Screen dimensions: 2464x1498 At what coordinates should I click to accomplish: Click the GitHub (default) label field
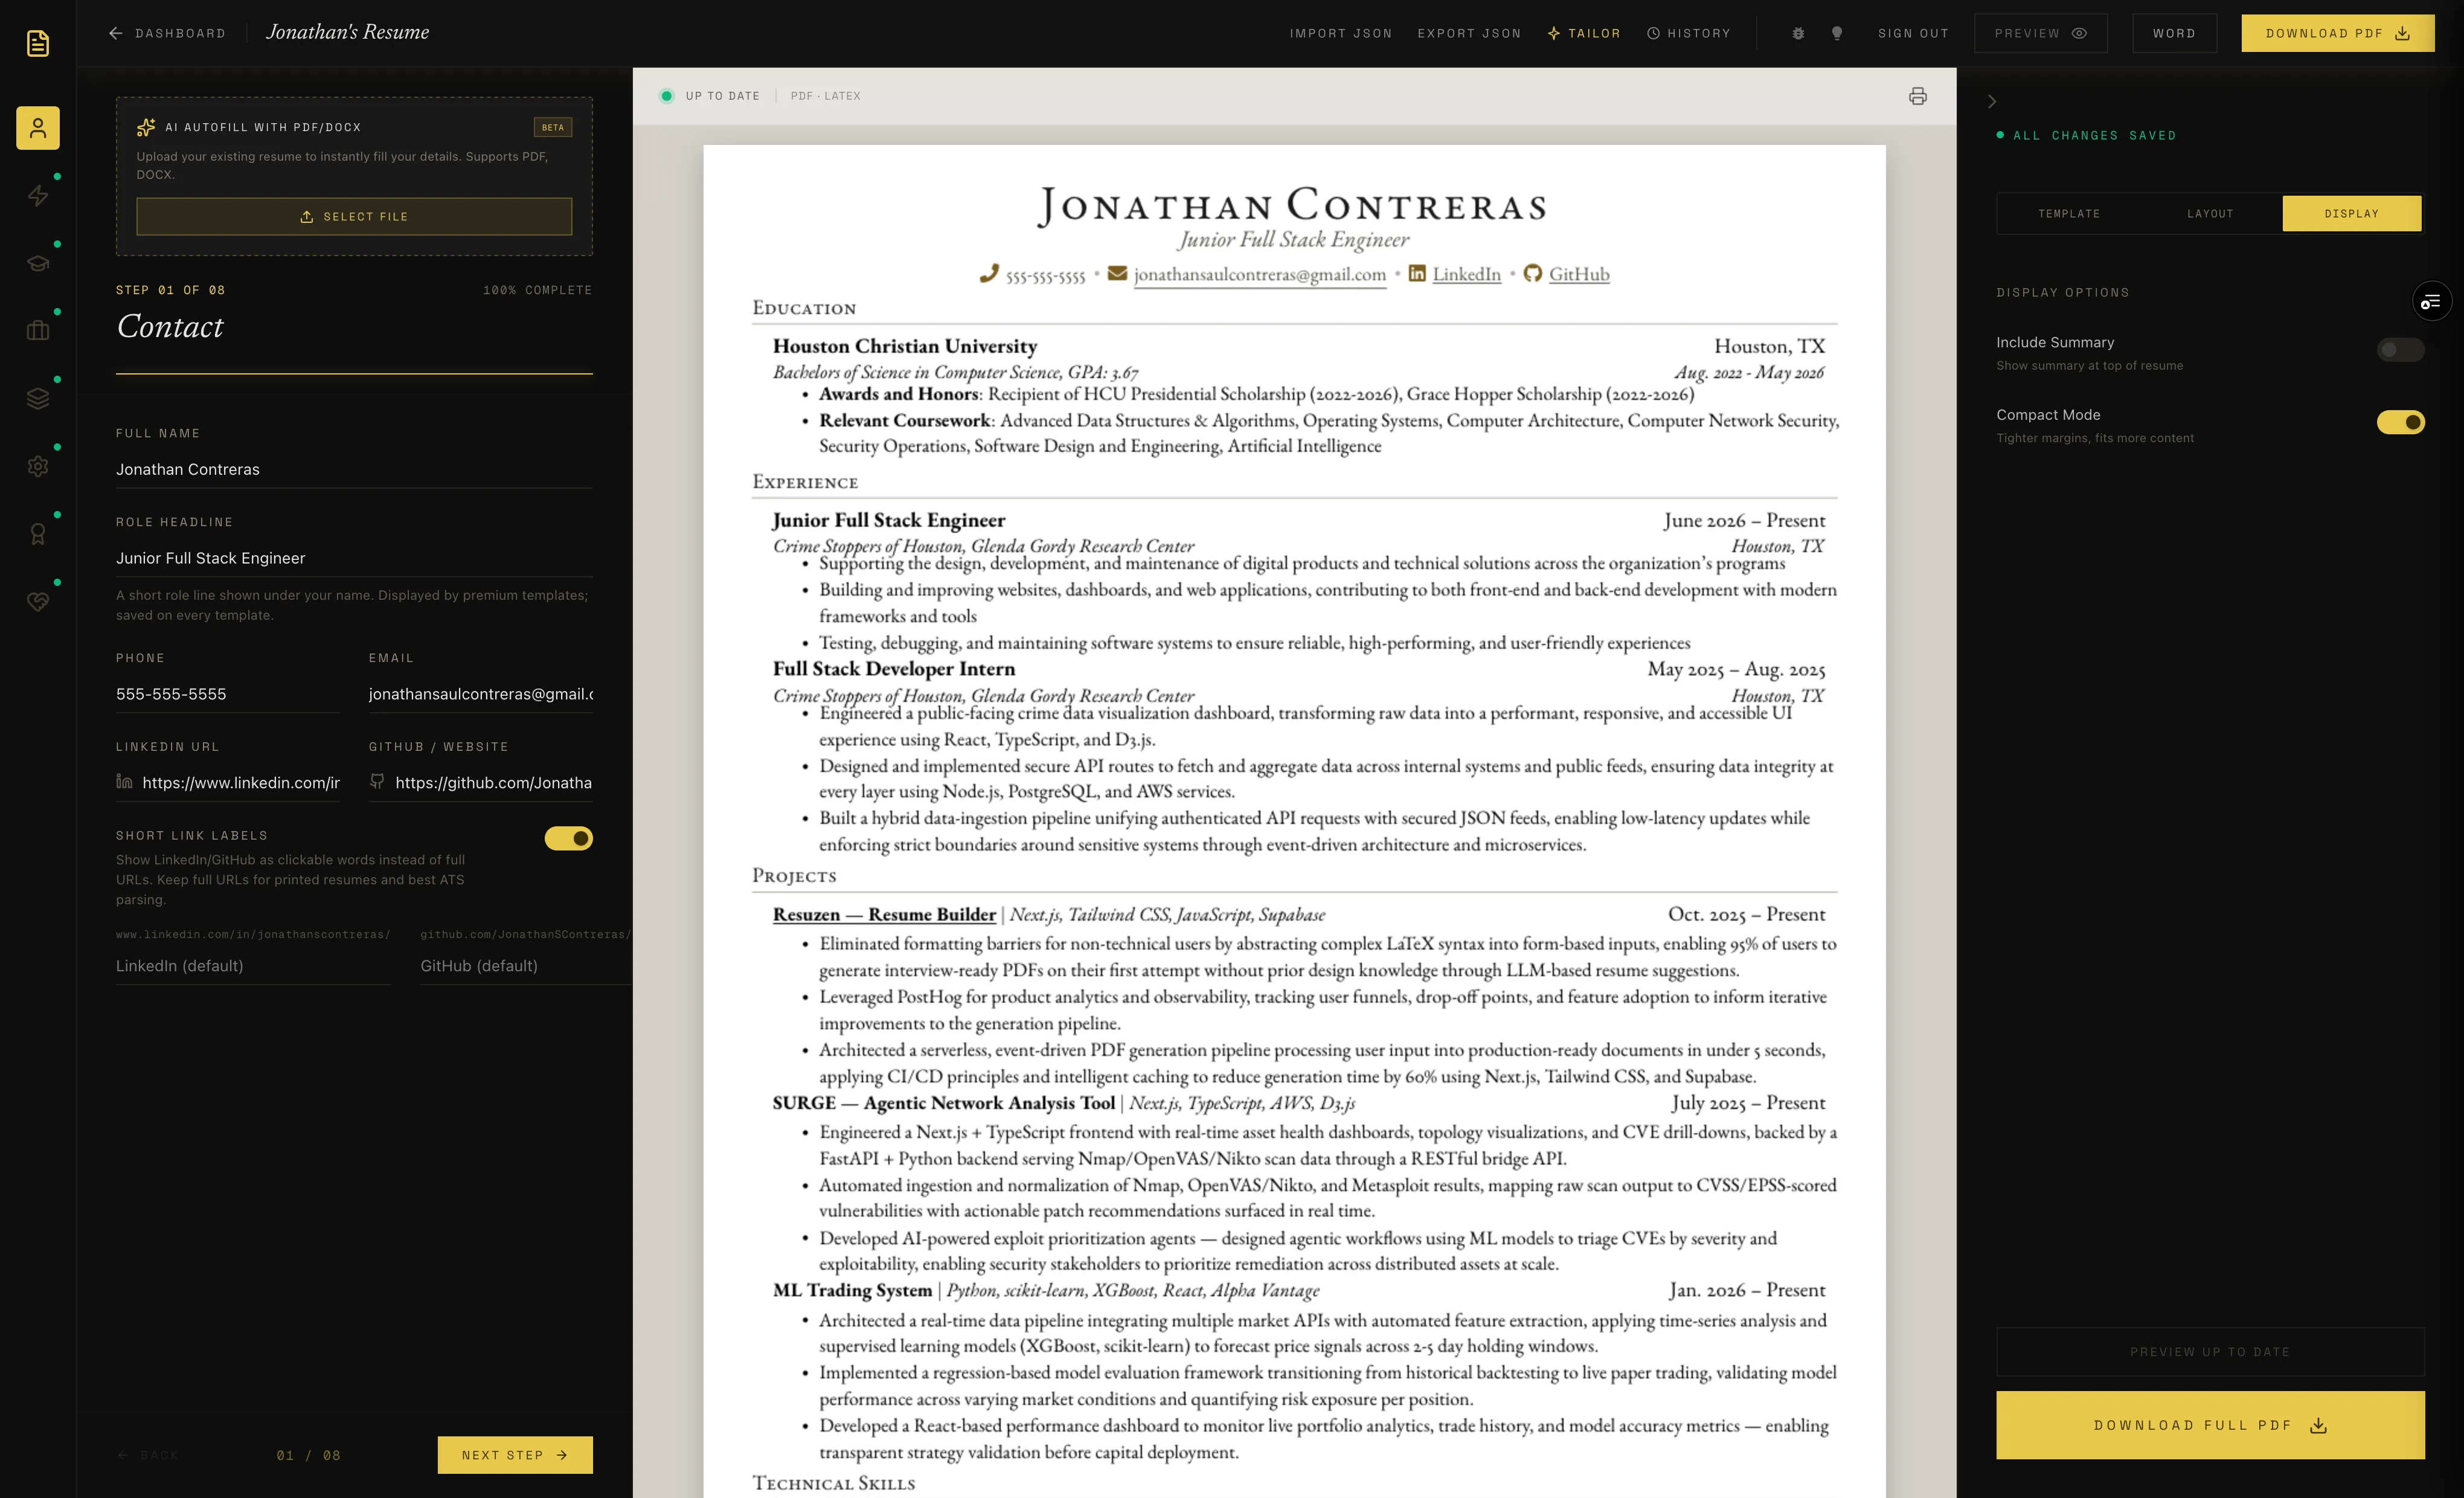pyautogui.click(x=526, y=966)
